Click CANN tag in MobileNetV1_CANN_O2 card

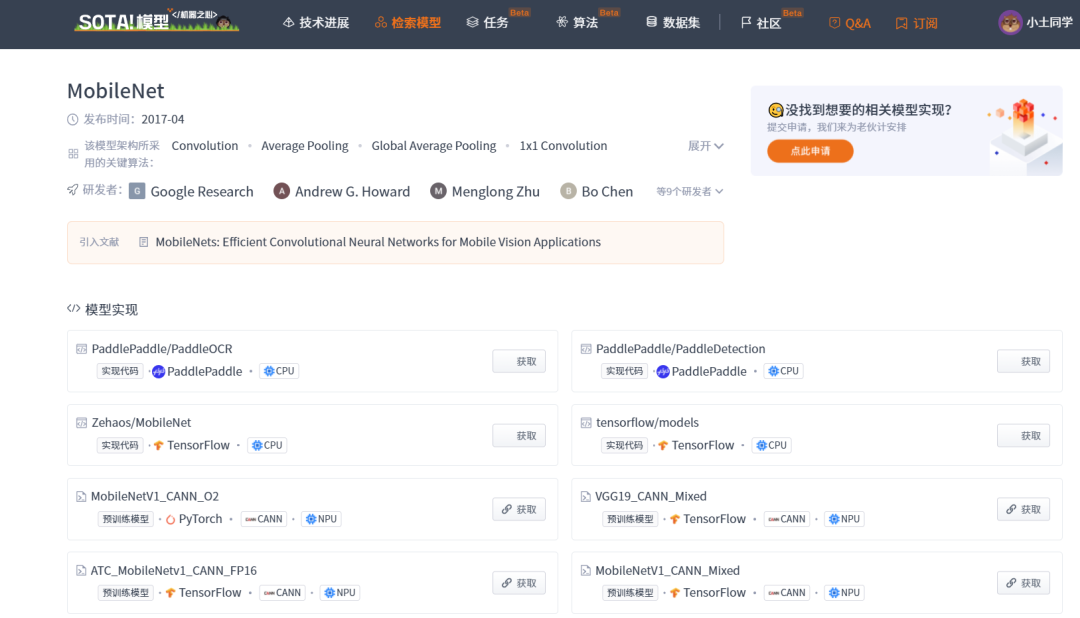click(264, 519)
